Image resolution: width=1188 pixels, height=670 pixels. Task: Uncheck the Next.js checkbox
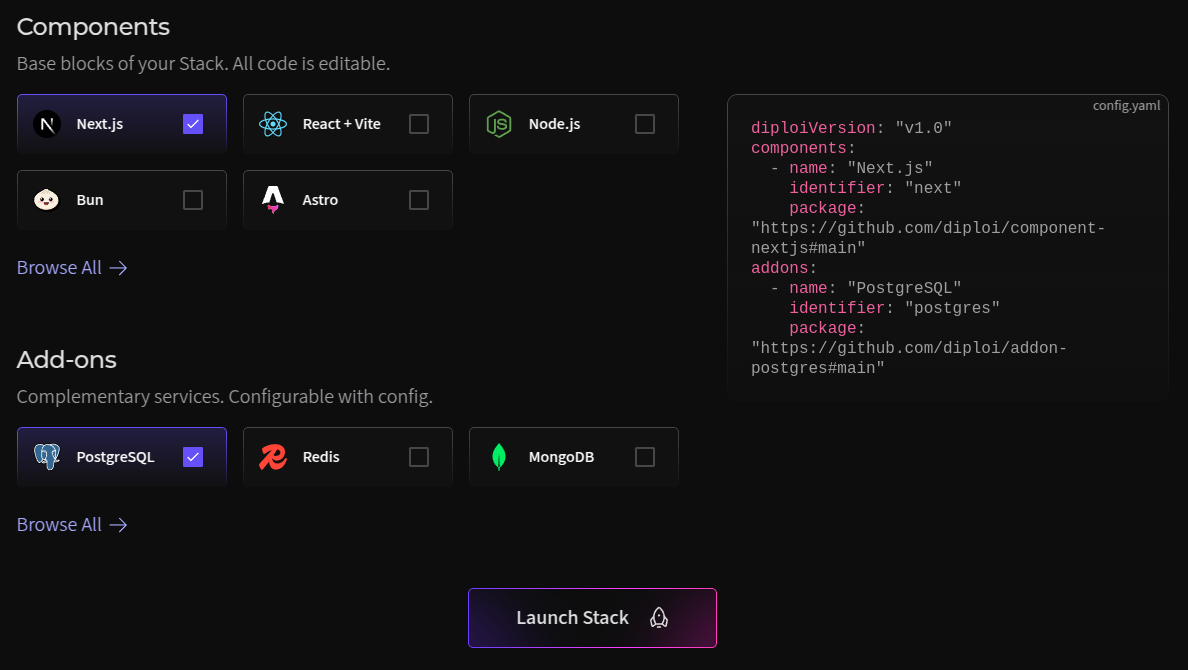193,124
